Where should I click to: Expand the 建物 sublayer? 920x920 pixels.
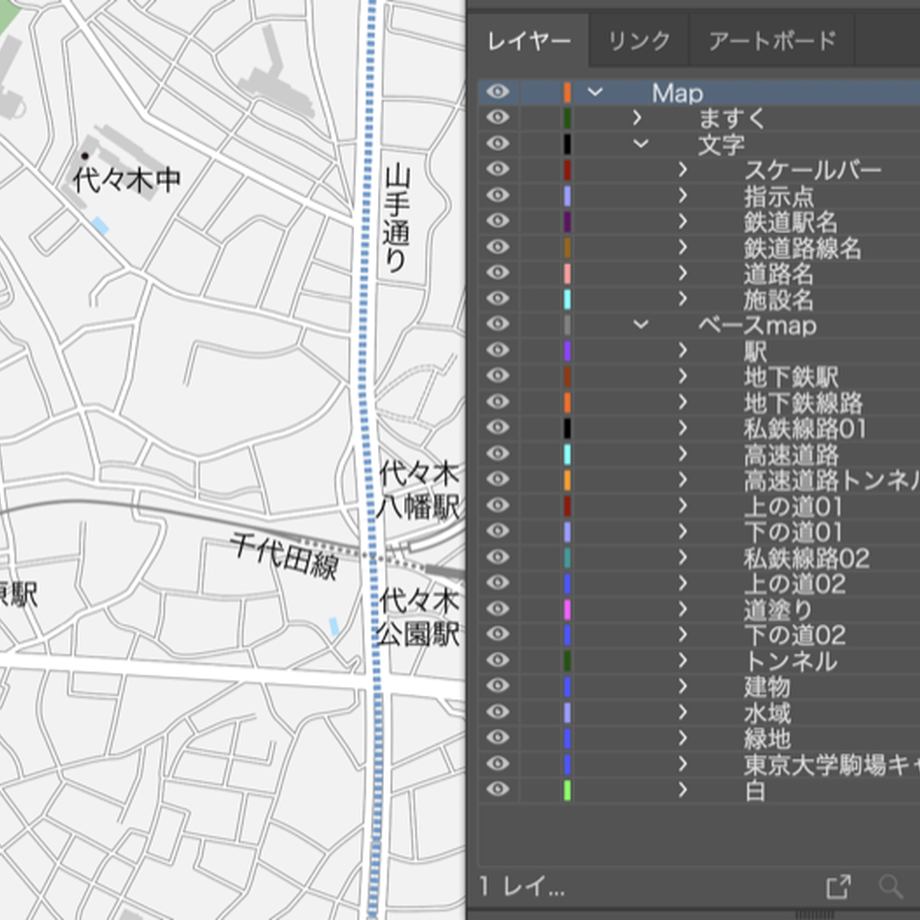coord(682,686)
